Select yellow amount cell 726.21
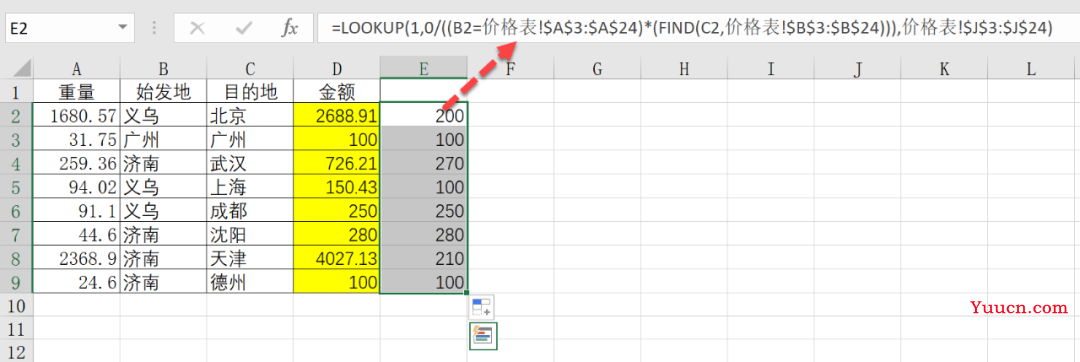 click(x=337, y=163)
